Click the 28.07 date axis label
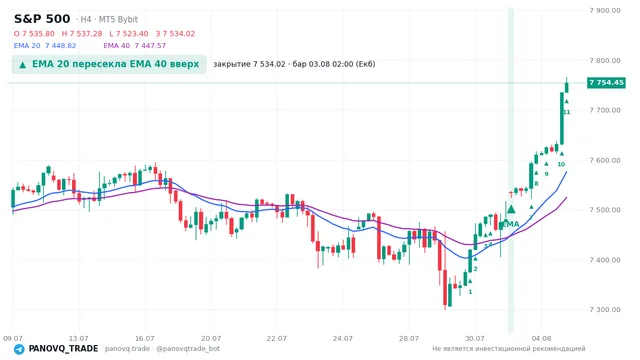640x360 pixels. coord(409,338)
